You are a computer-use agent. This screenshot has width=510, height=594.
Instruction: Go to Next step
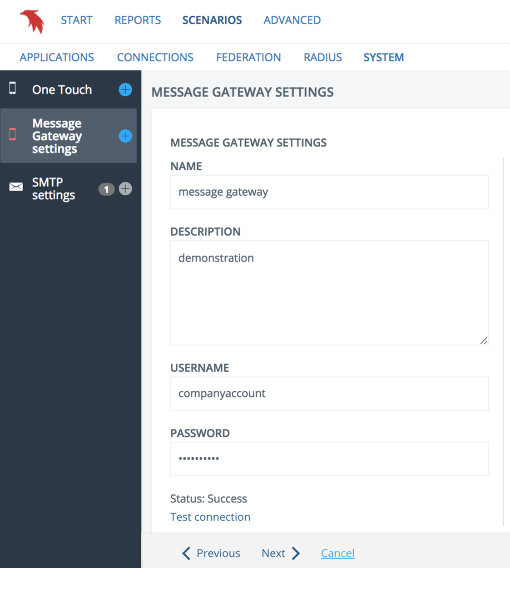[281, 553]
